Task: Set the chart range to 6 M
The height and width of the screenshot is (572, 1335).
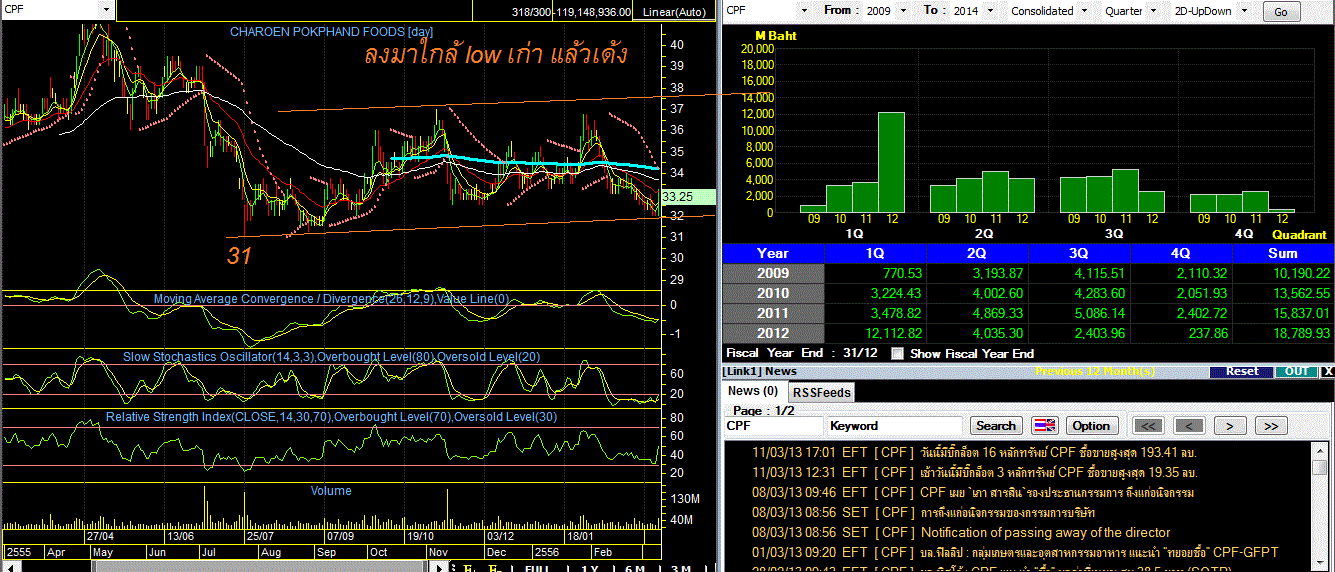Action: [x=635, y=567]
